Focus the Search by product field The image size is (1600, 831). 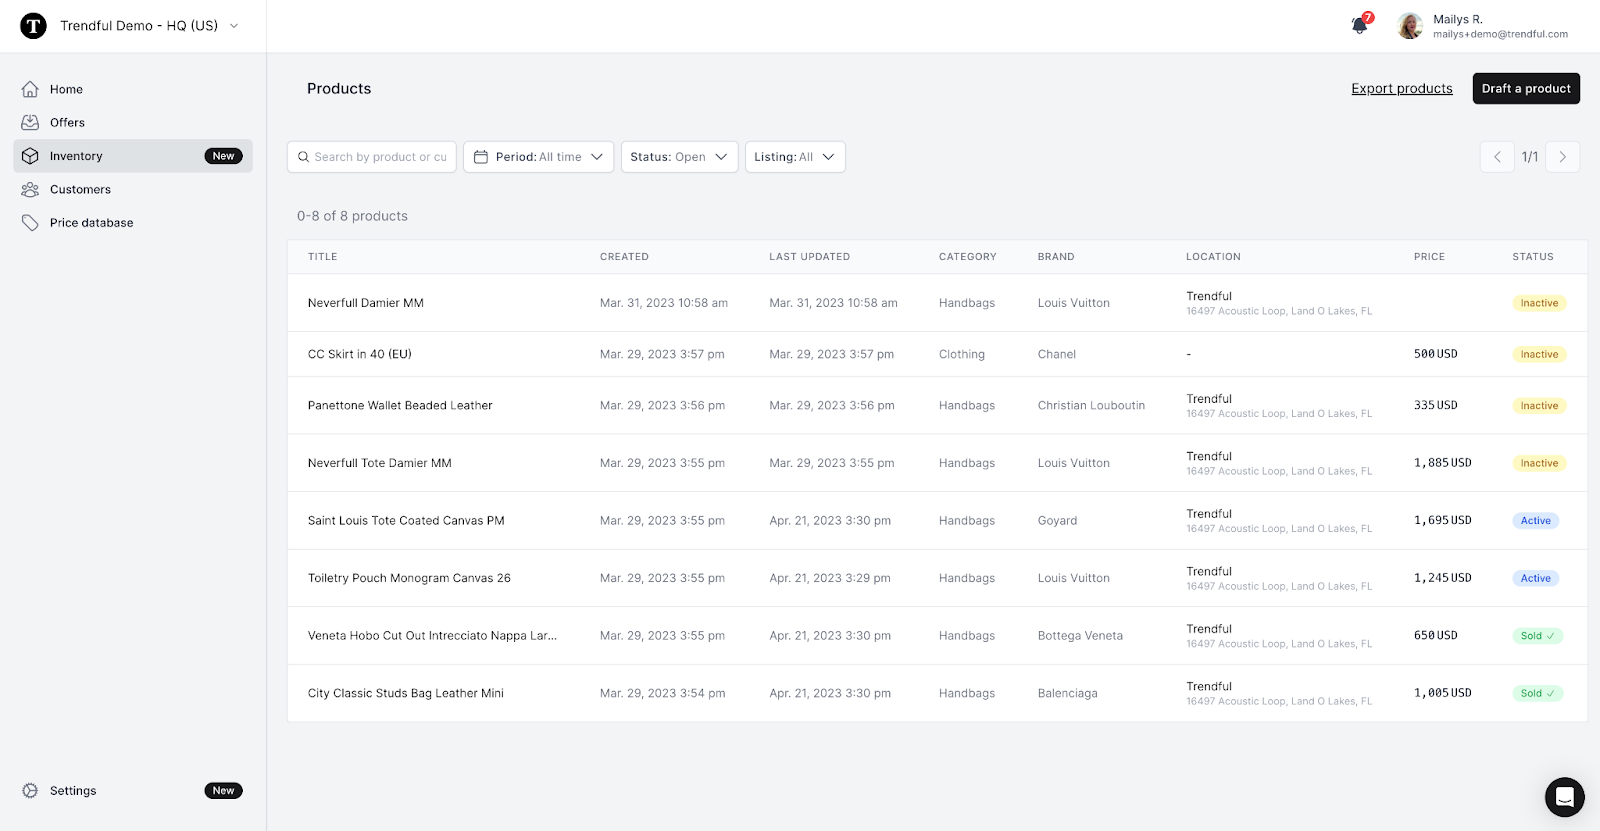(372, 157)
